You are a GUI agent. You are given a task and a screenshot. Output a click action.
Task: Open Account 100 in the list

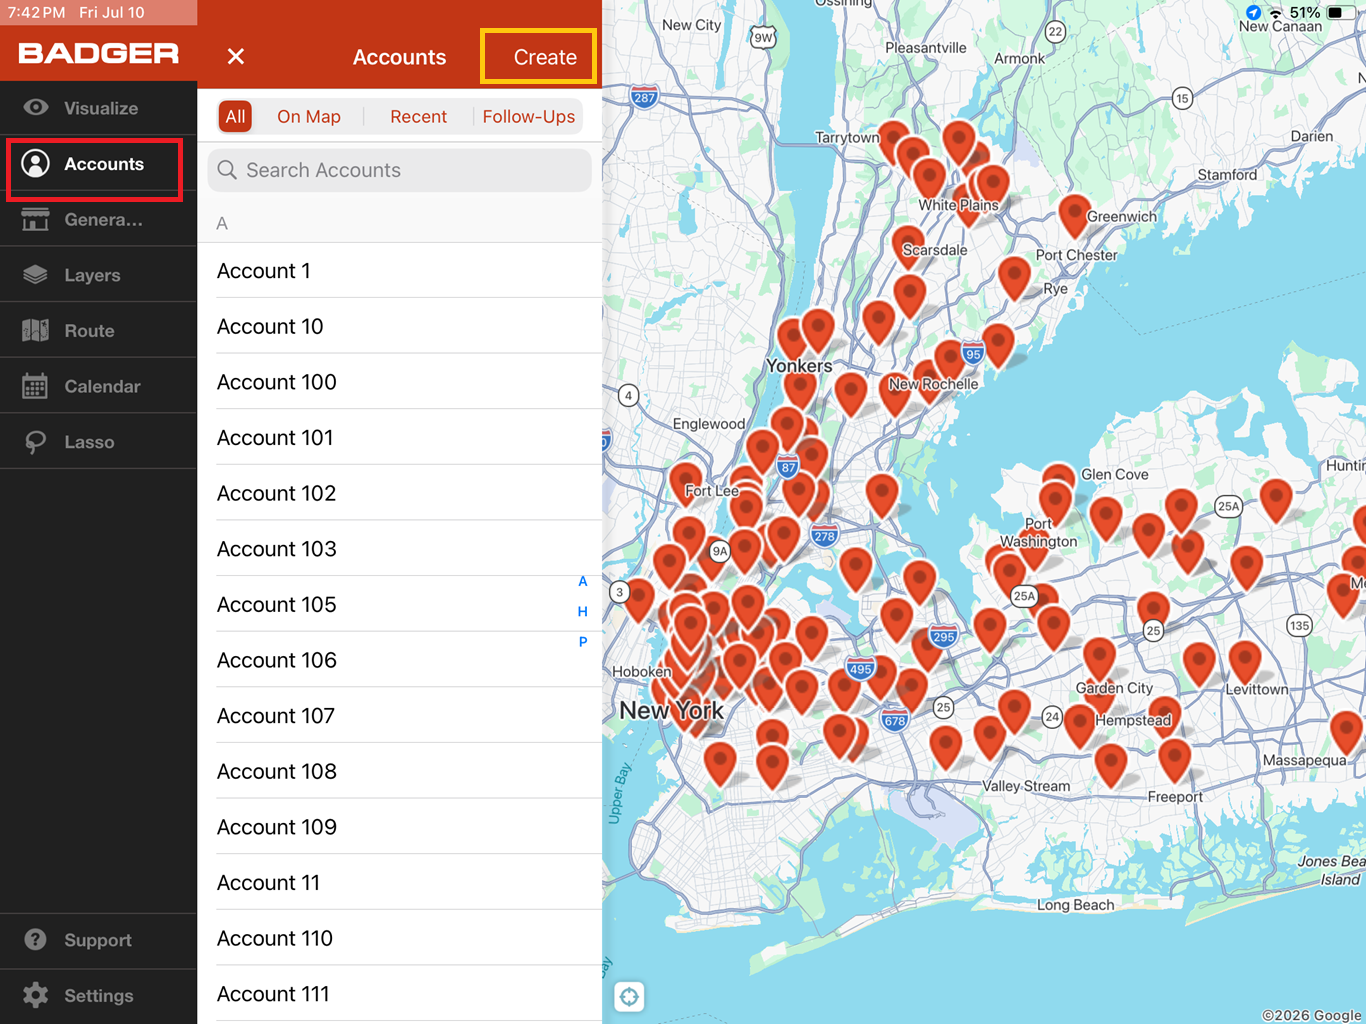tap(400, 382)
